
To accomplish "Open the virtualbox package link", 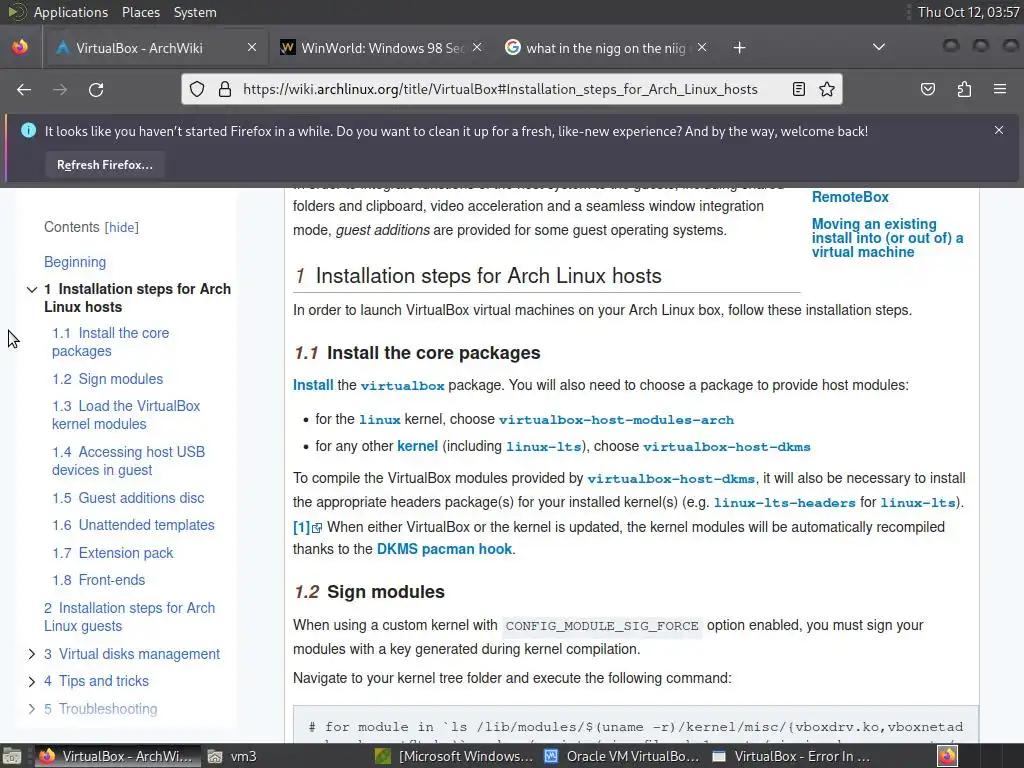I will [402, 385].
